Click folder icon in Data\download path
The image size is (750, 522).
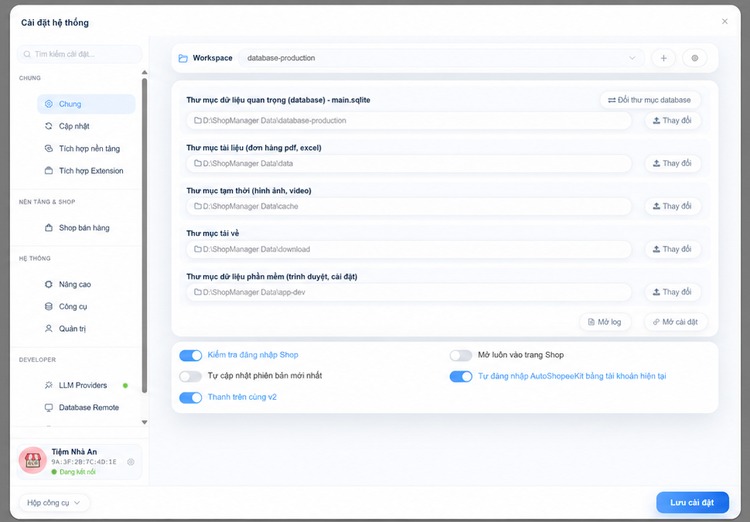point(198,249)
